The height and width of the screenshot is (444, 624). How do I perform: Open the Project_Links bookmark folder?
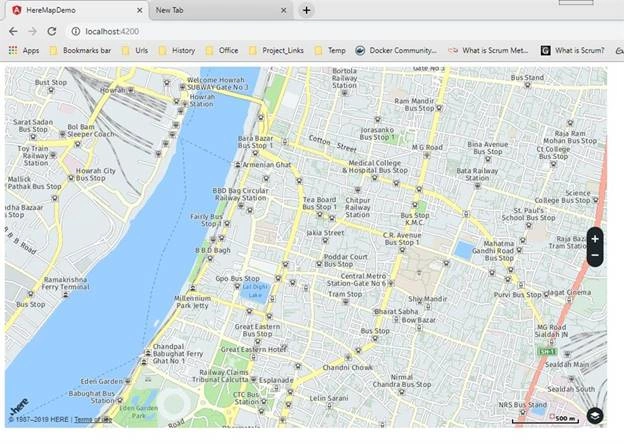276,51
